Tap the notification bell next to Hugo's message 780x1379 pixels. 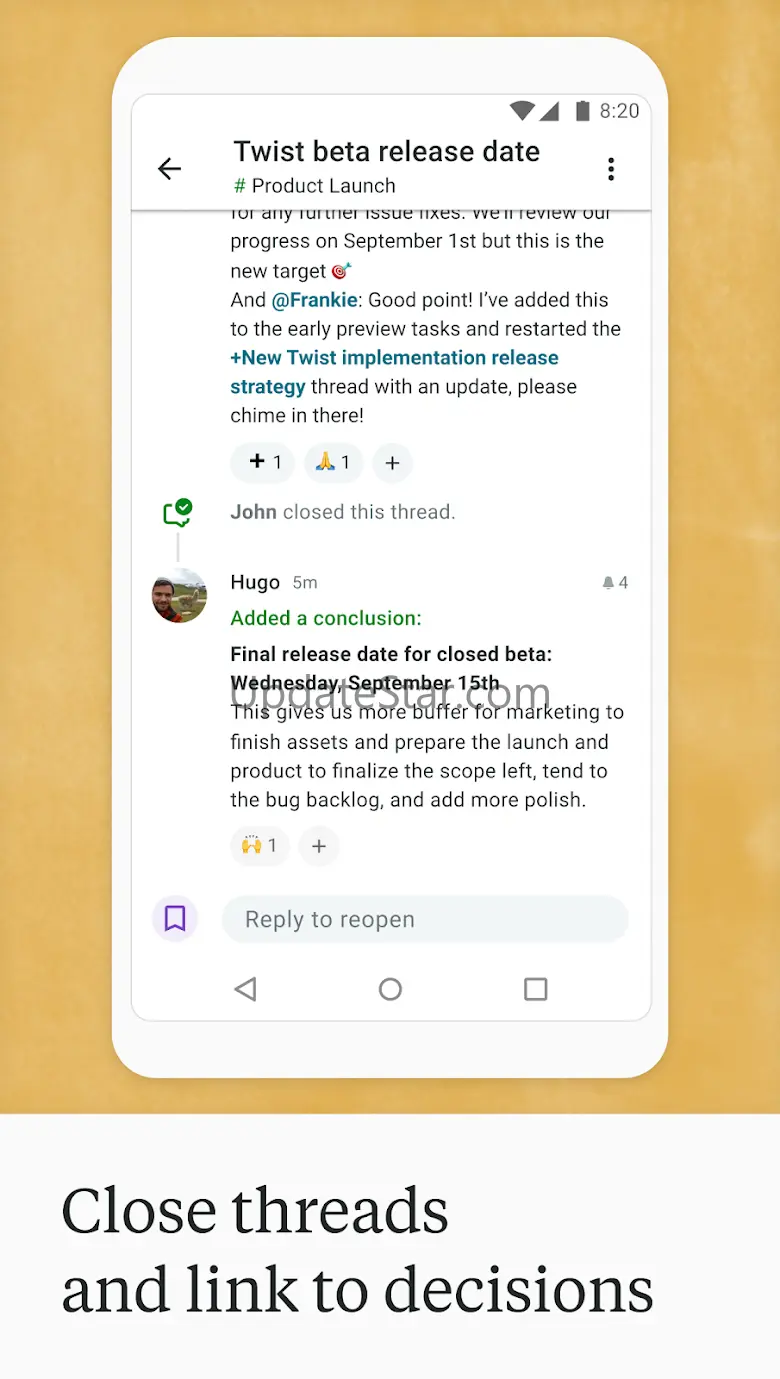click(608, 582)
